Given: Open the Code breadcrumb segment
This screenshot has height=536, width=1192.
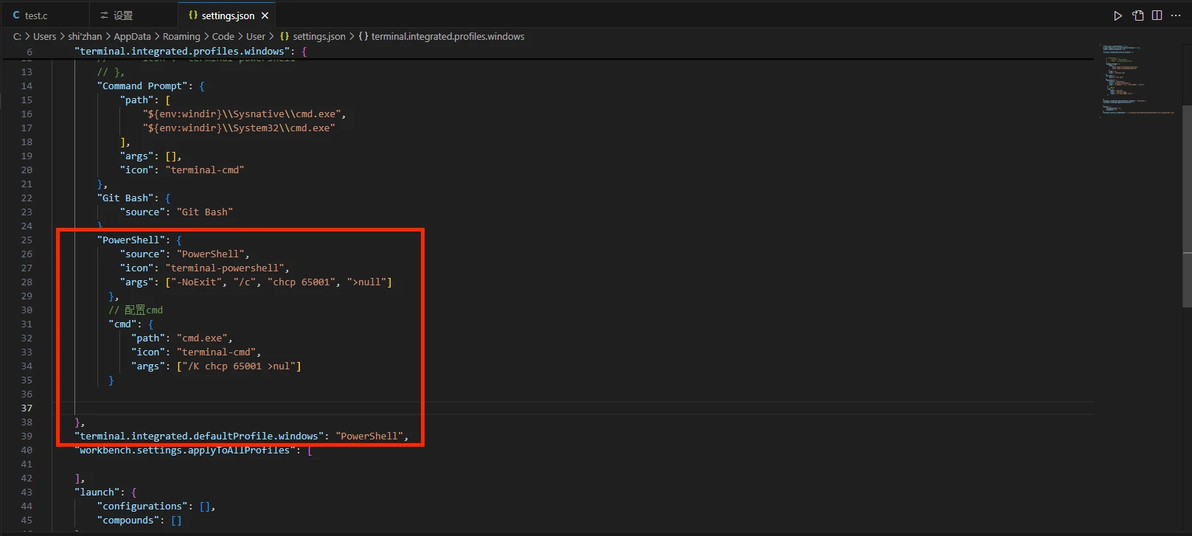Looking at the screenshot, I should click(223, 36).
